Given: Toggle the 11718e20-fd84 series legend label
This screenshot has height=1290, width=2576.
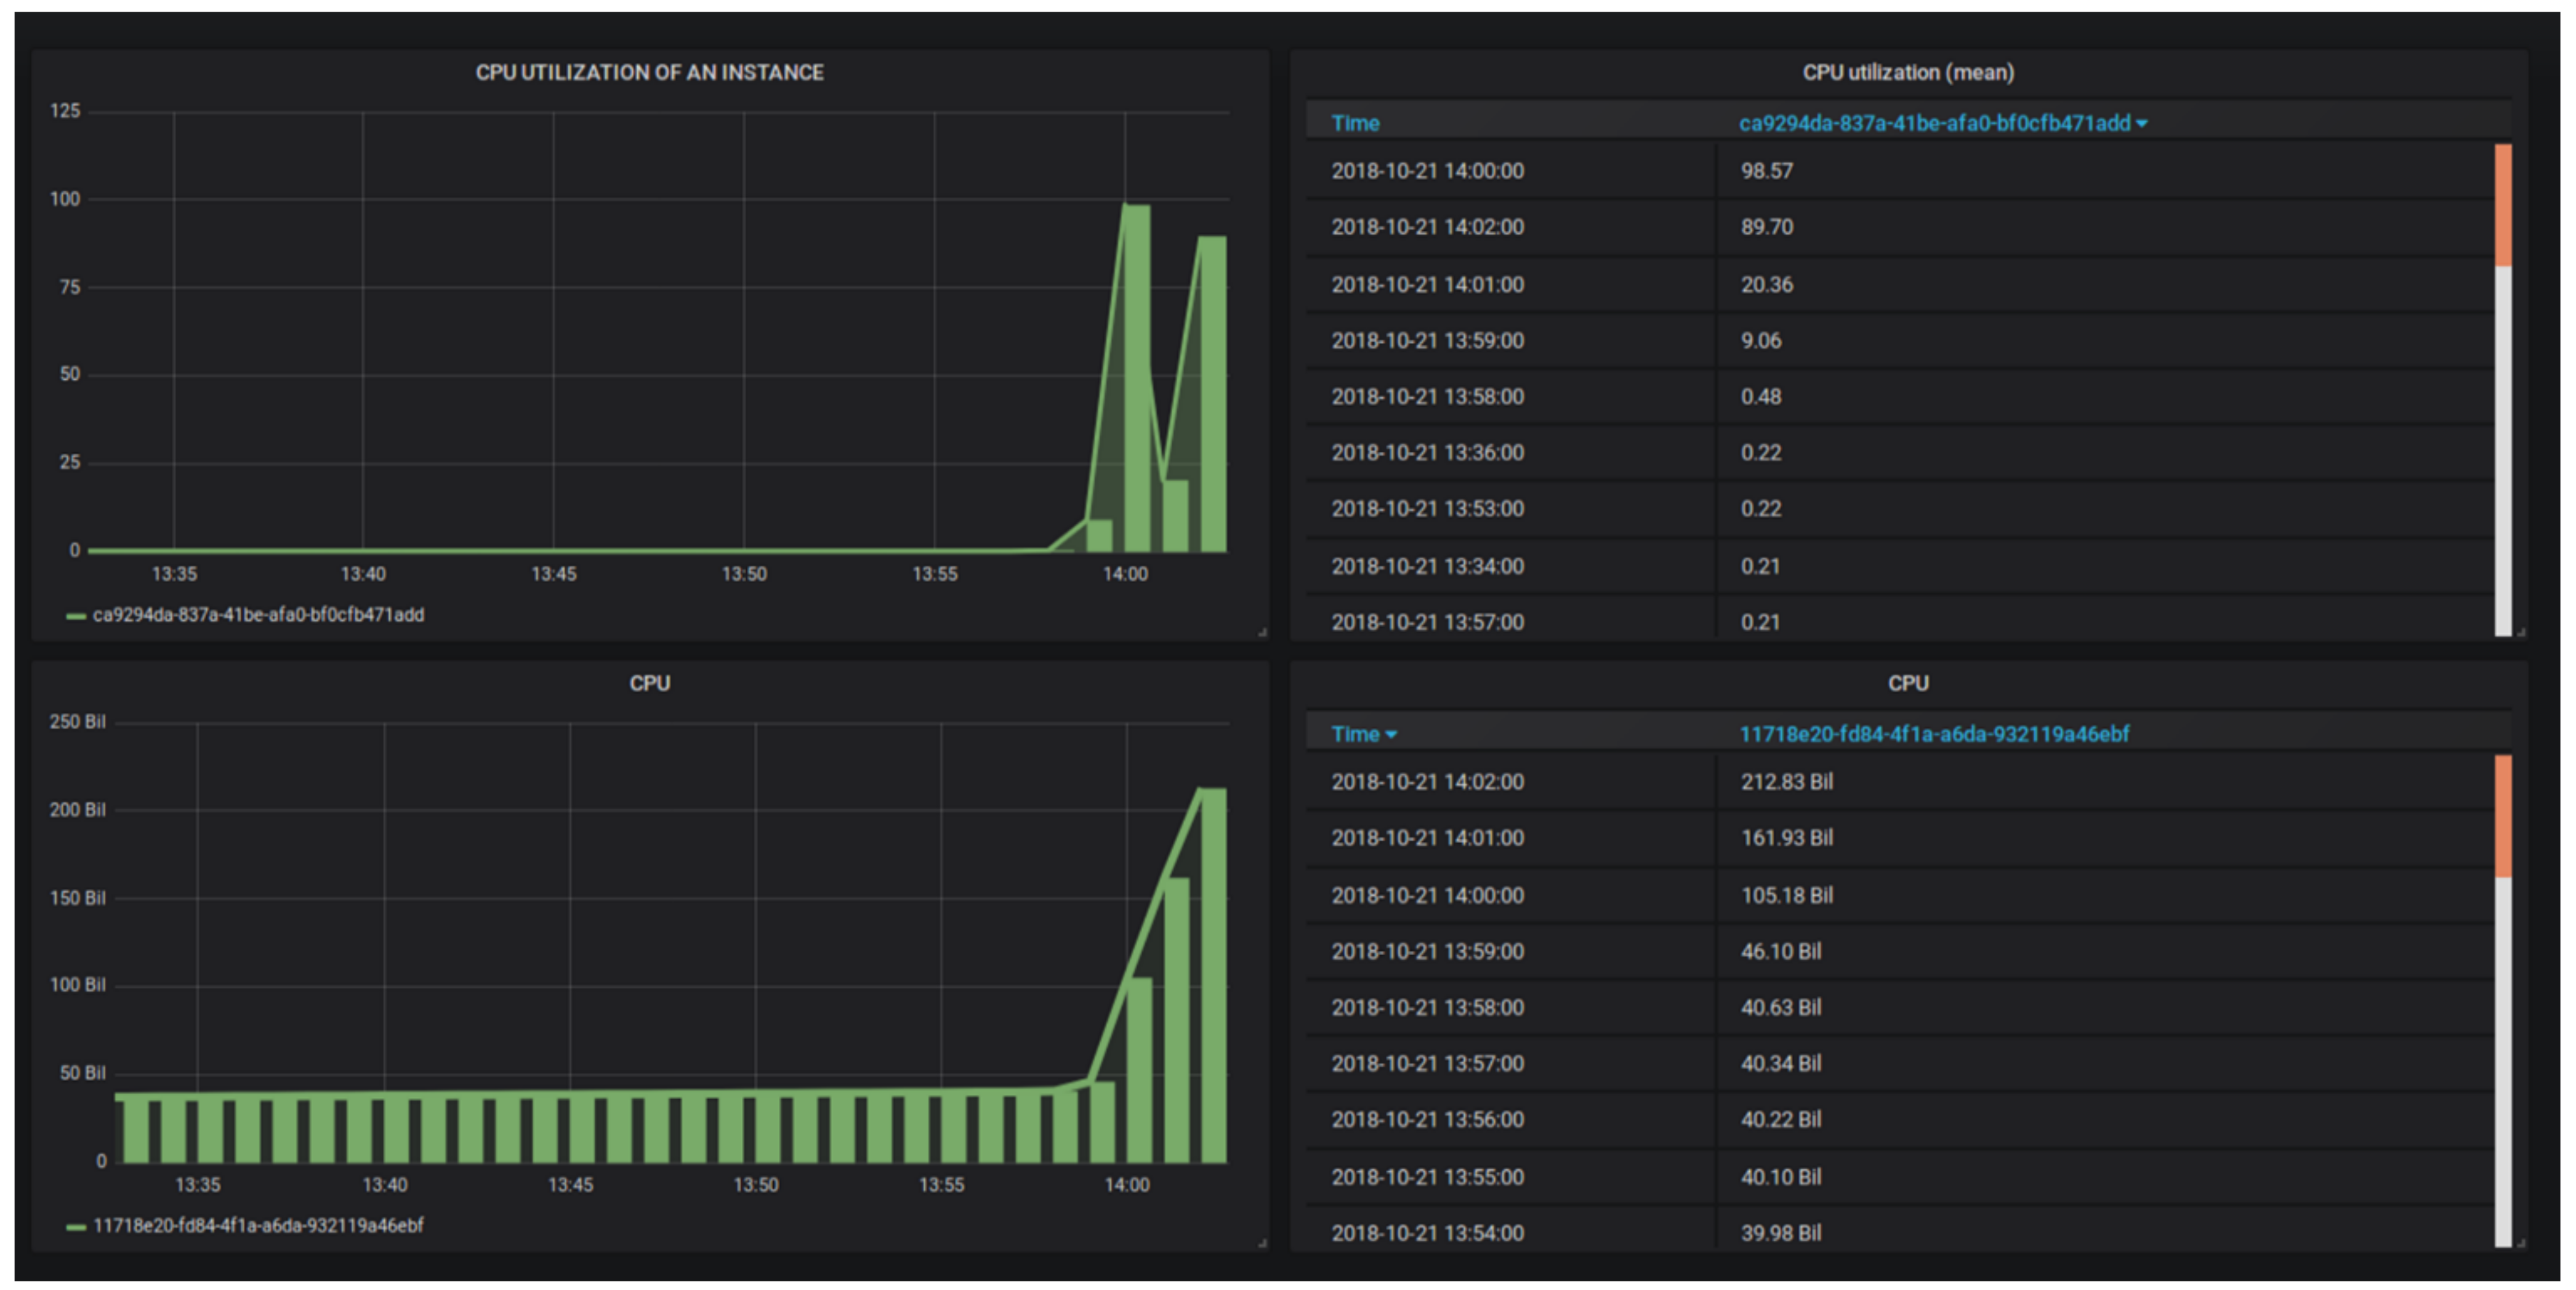Looking at the screenshot, I should tap(258, 1226).
